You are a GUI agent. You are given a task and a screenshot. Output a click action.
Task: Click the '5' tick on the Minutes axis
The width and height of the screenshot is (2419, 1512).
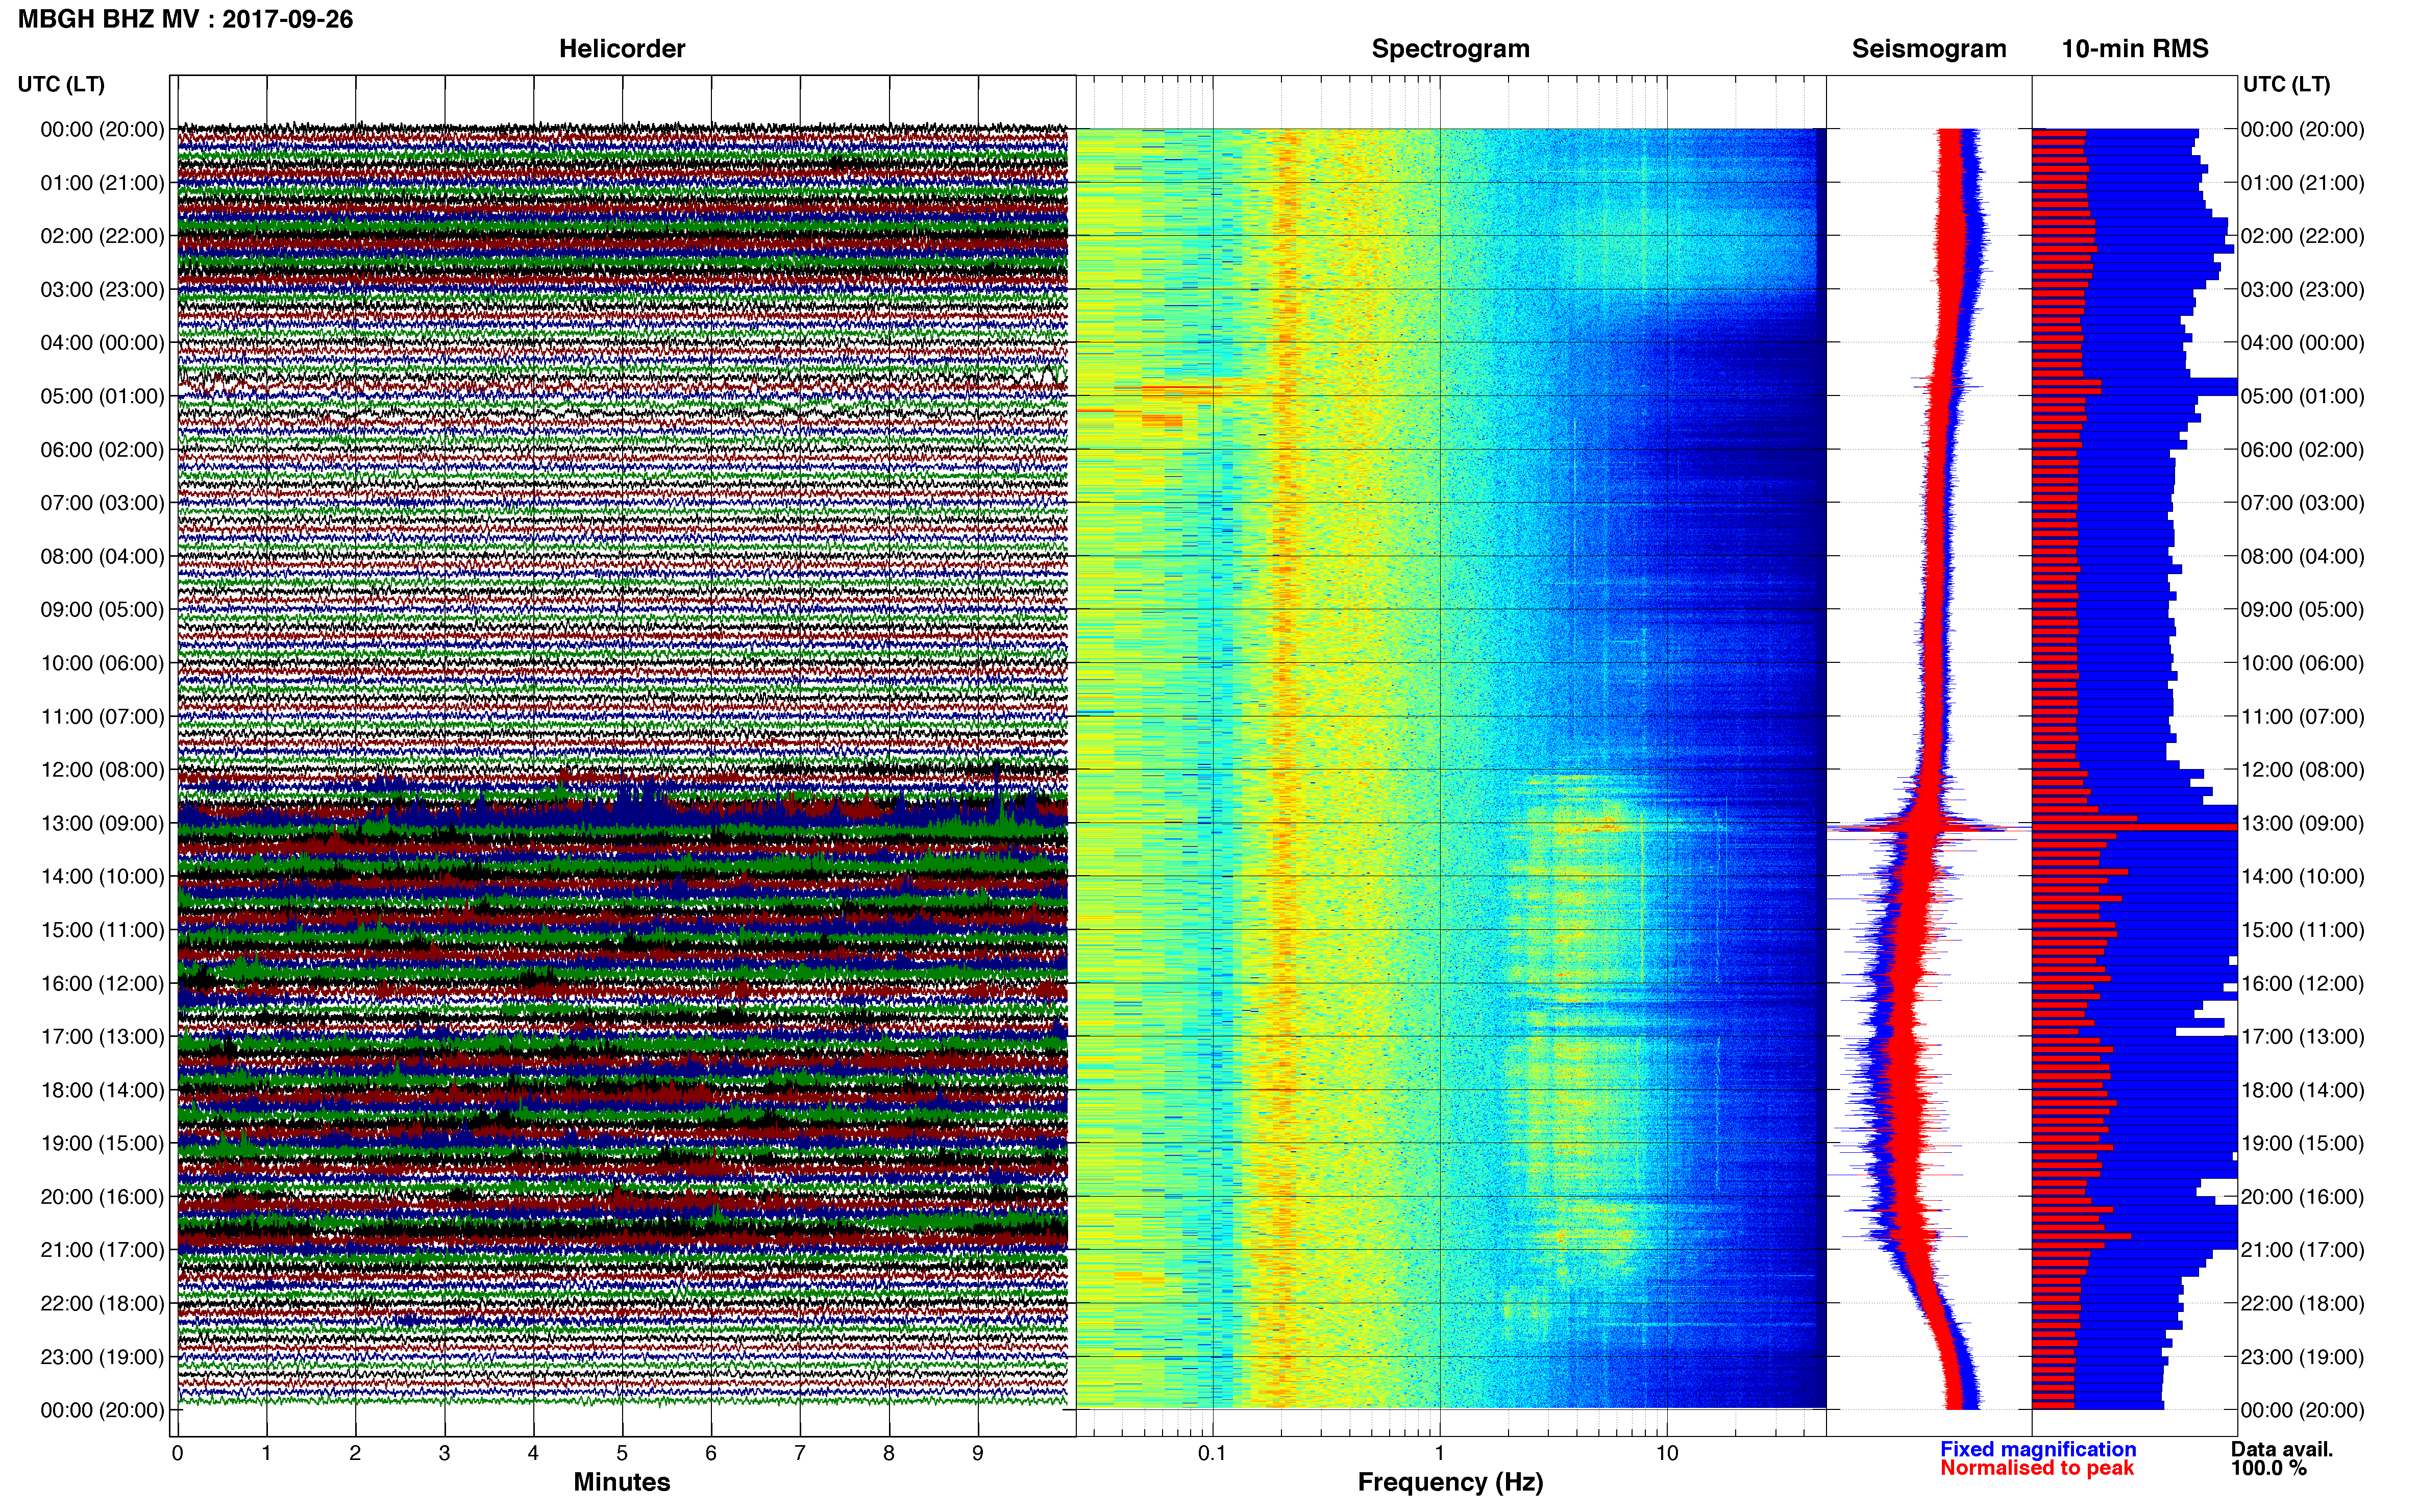[x=622, y=1453]
